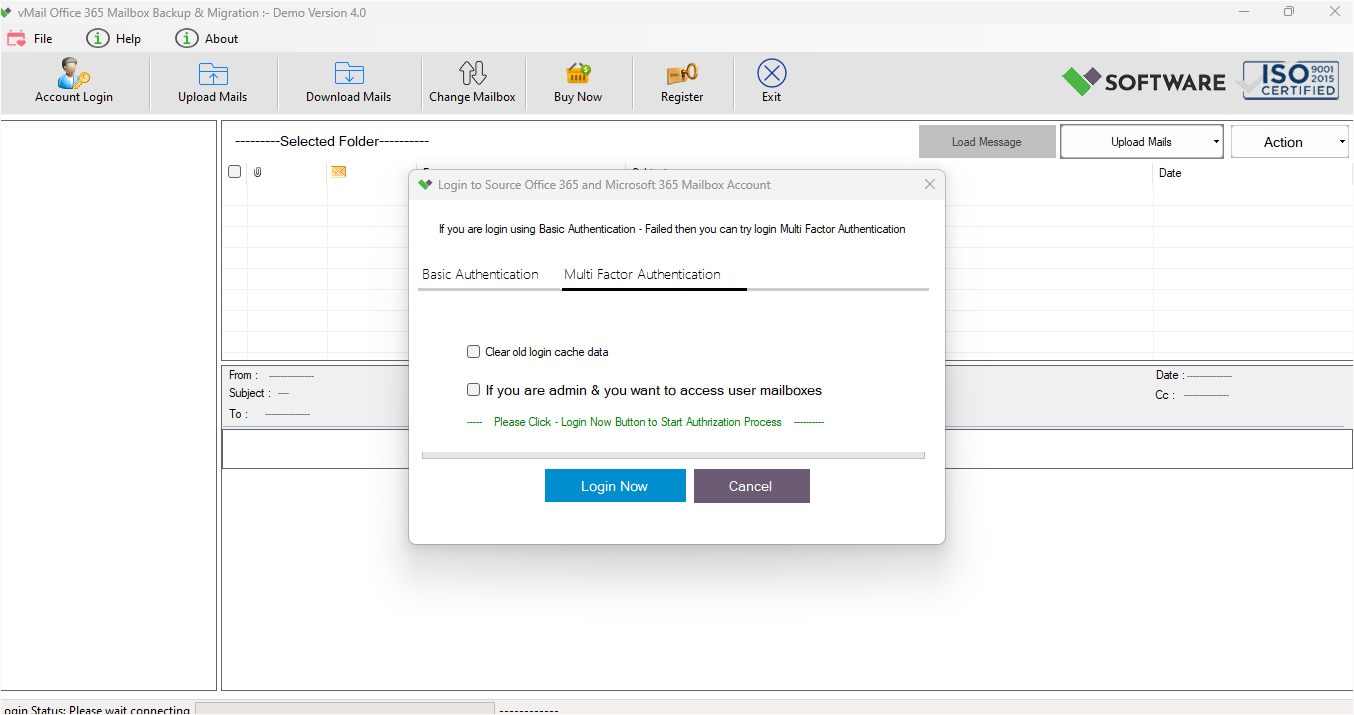The height and width of the screenshot is (715, 1354).
Task: Open the Account Login tool
Action: click(x=74, y=82)
